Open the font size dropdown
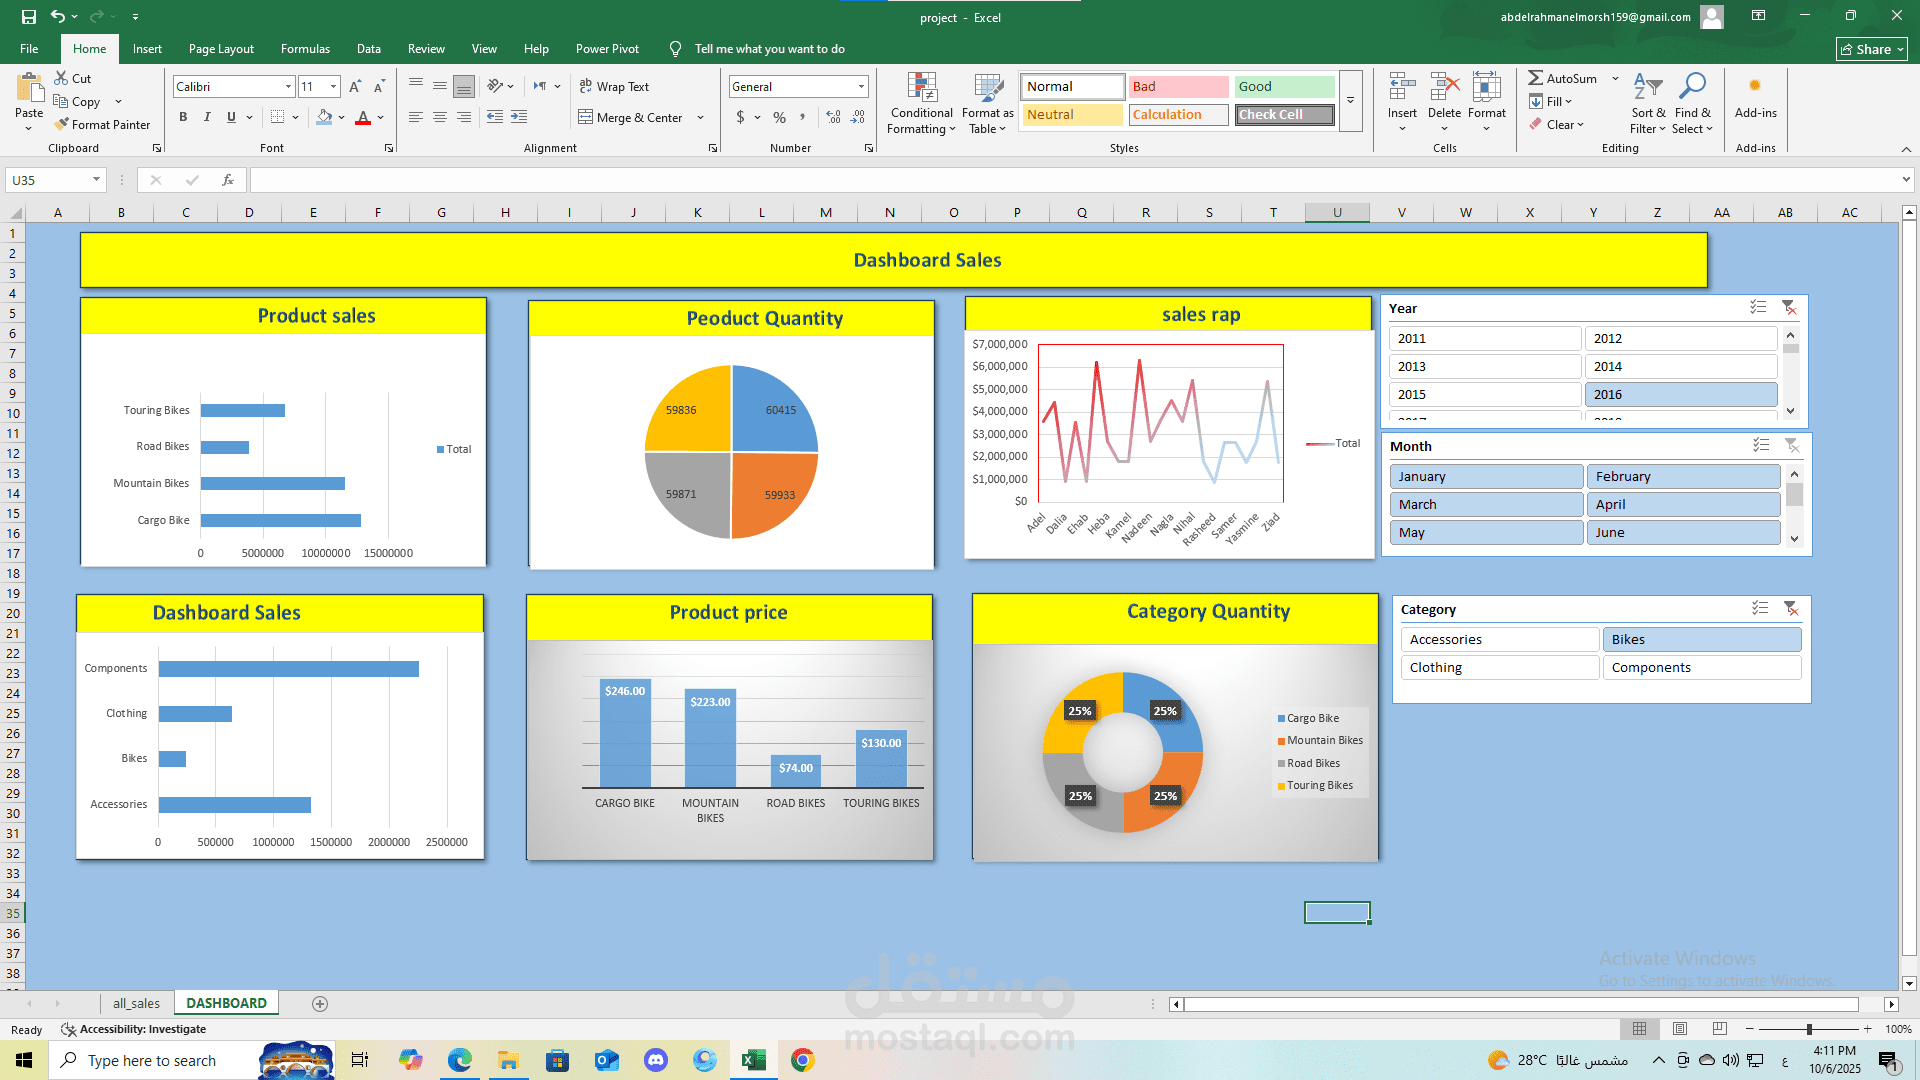Screen dimensions: 1920x1080 334,87
